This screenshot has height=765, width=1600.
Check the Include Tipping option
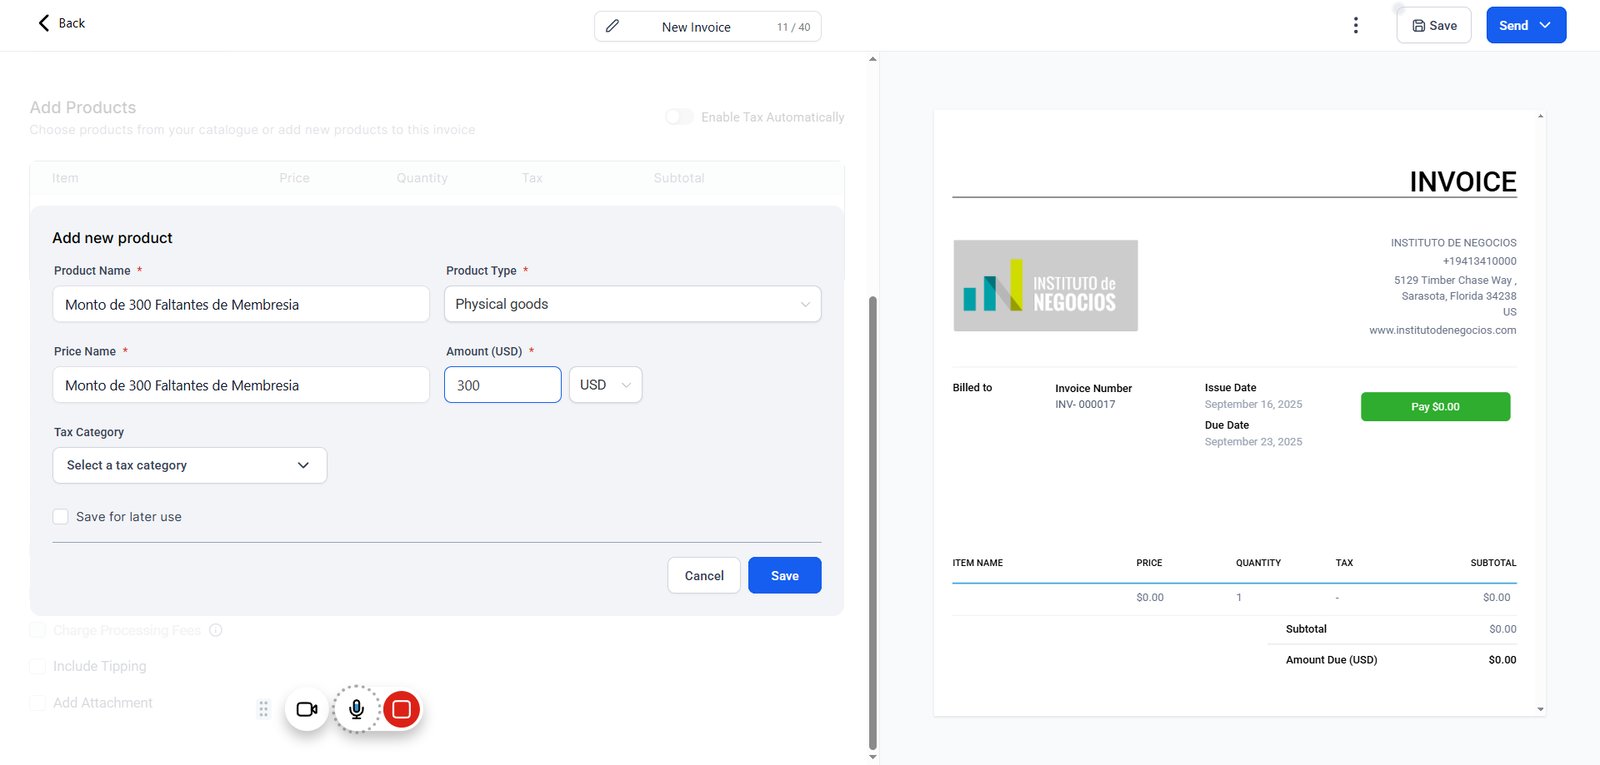point(38,666)
